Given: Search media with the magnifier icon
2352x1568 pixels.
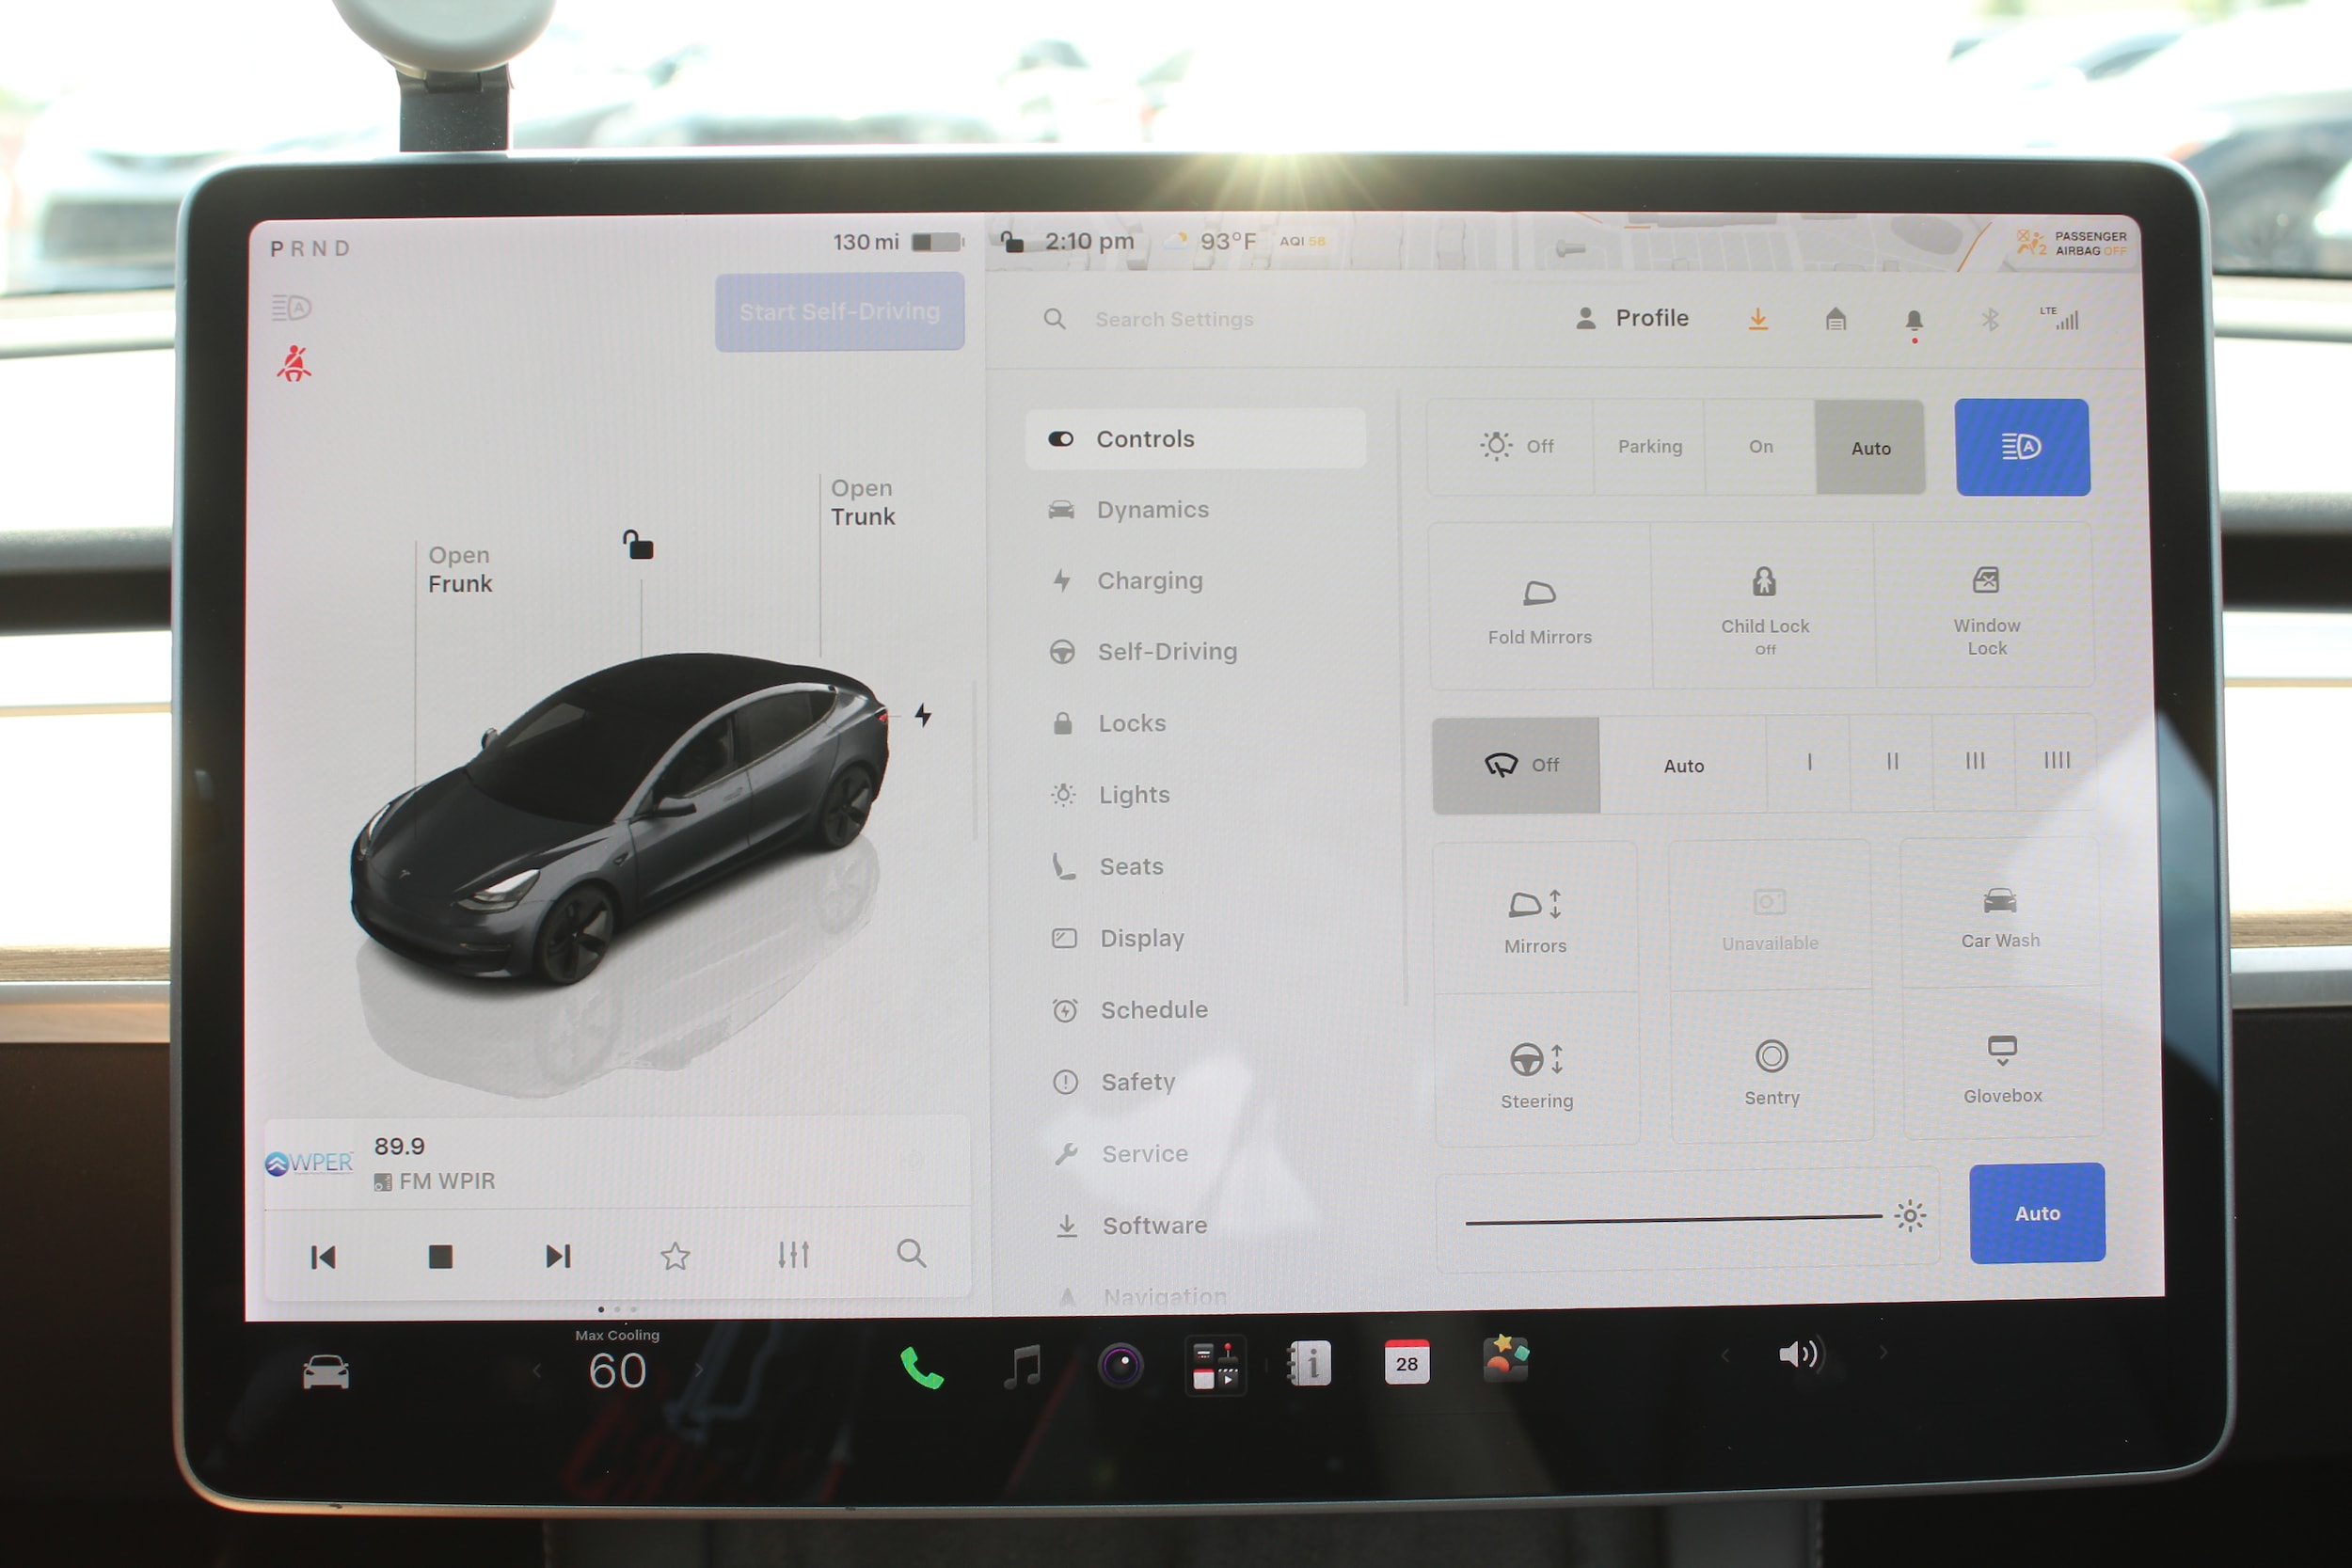Looking at the screenshot, I should coord(911,1253).
